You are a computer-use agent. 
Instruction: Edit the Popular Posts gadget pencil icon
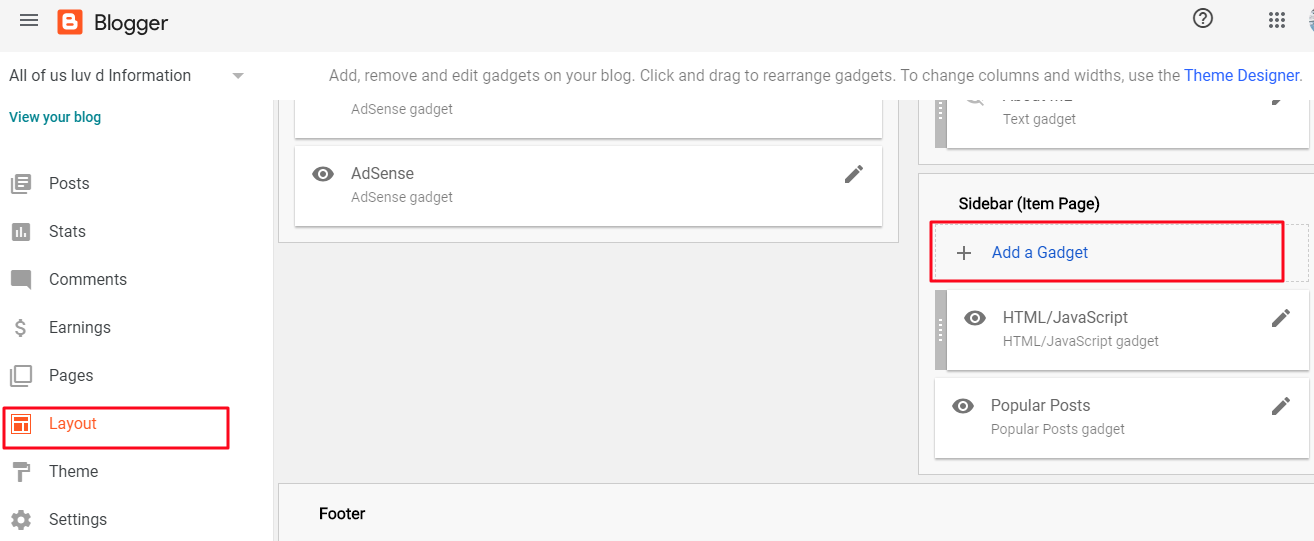(x=1281, y=406)
